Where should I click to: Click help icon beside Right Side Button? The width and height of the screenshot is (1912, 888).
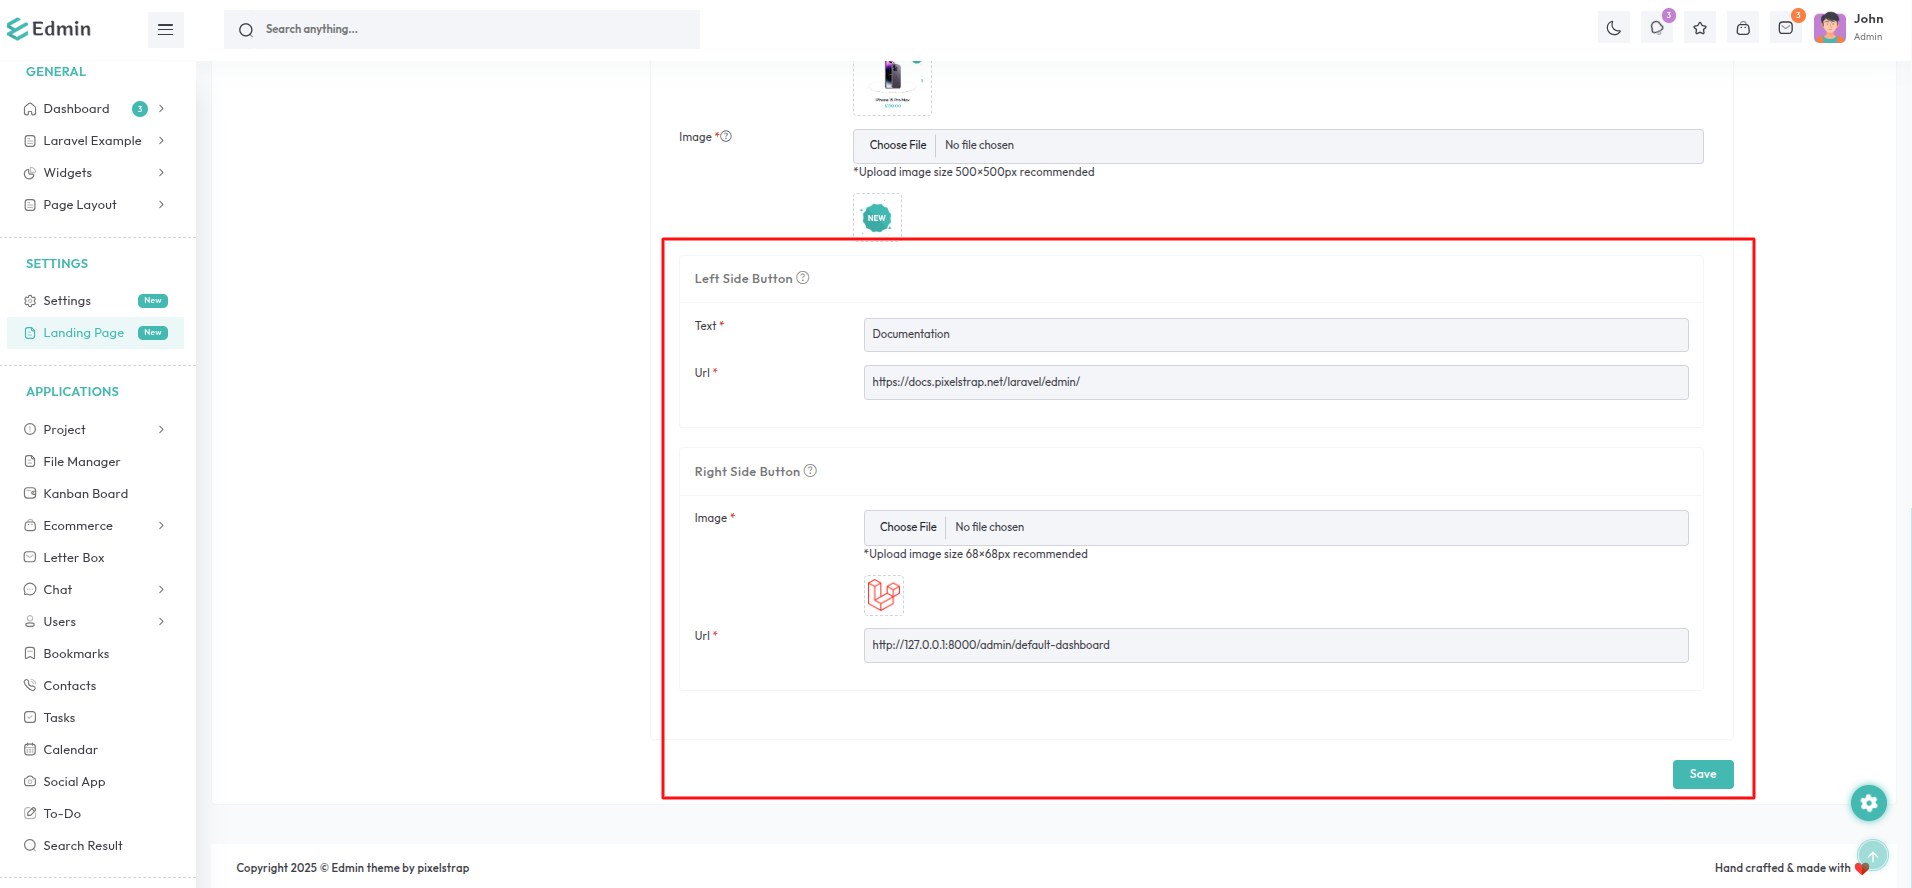click(x=810, y=471)
